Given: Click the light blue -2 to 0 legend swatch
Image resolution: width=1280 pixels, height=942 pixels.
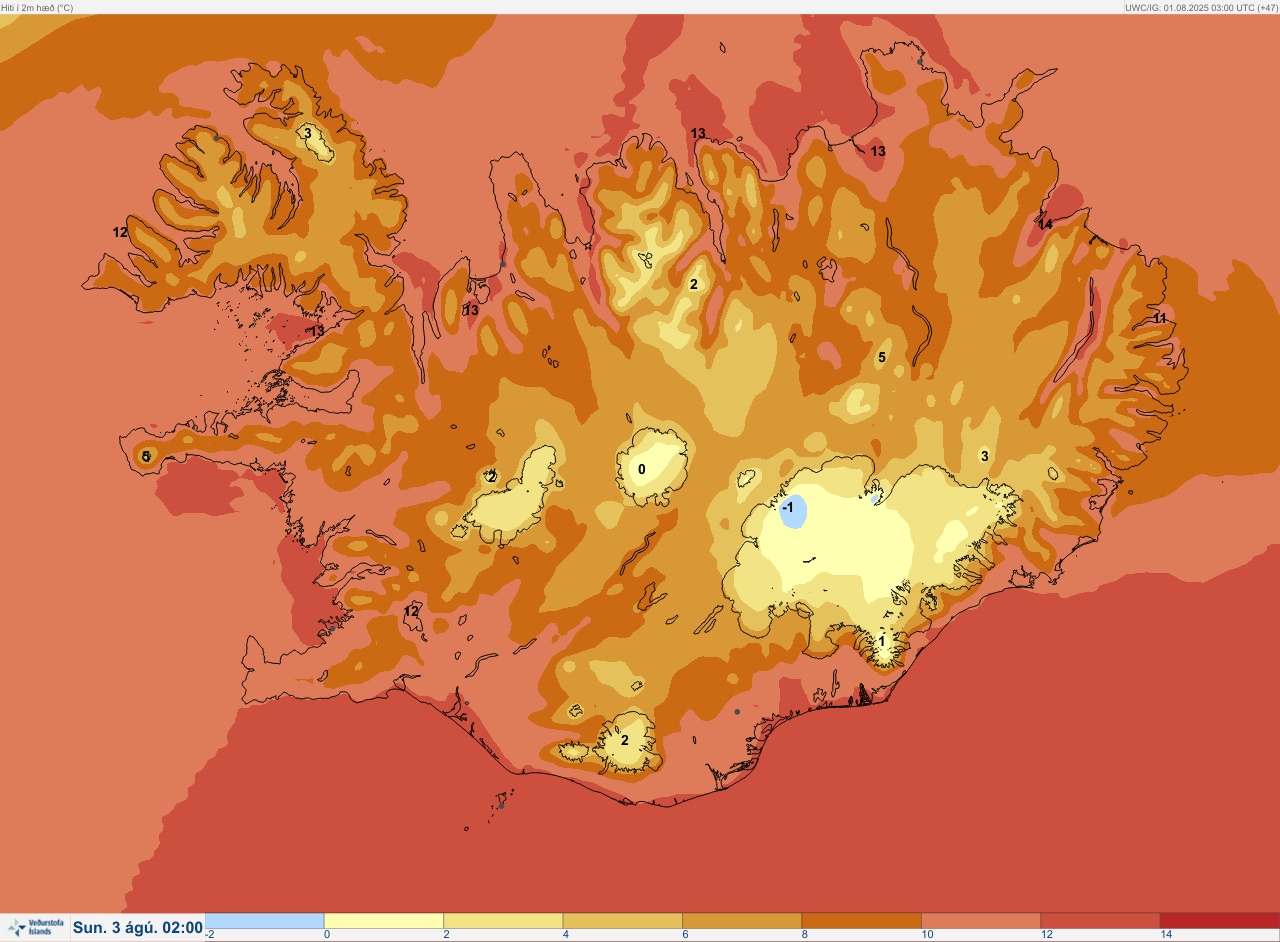Looking at the screenshot, I should [264, 920].
